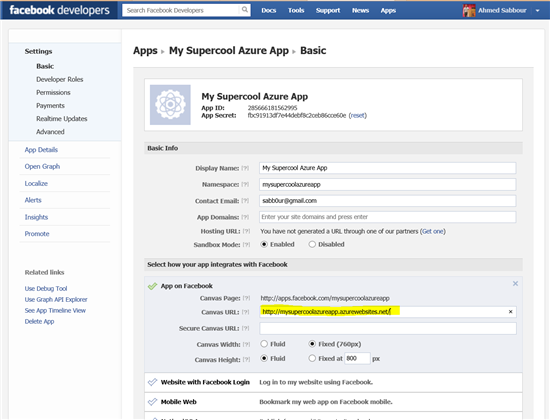The image size is (550, 420).
Task: Open Realtime Updates settings
Action: (x=62, y=119)
